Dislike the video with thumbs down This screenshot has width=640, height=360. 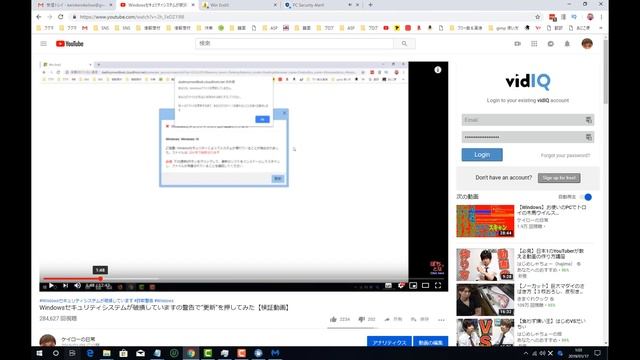[x=362, y=319]
